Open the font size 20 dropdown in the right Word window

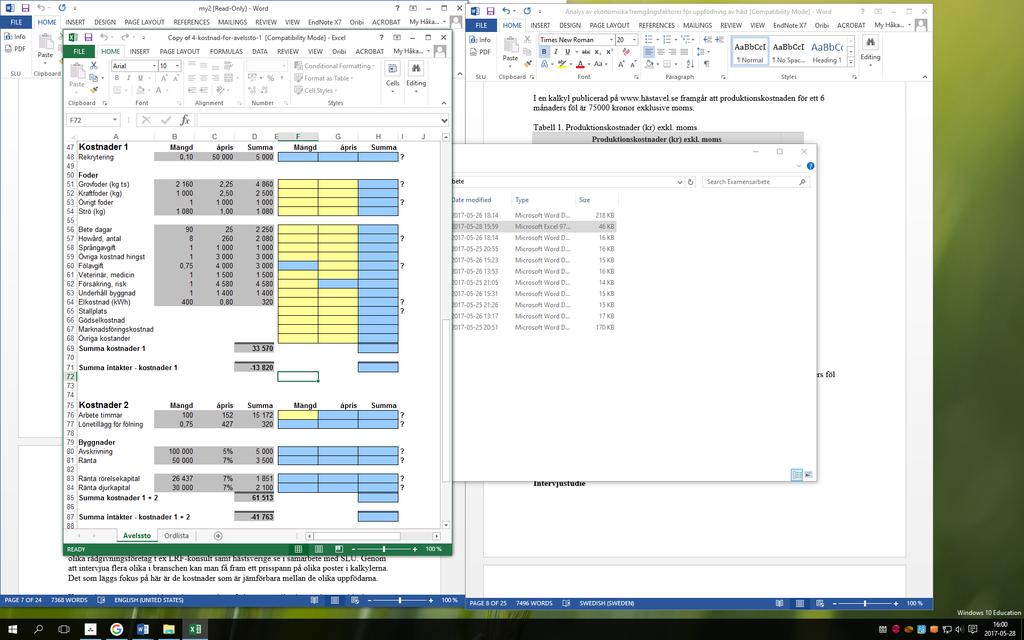(635, 40)
